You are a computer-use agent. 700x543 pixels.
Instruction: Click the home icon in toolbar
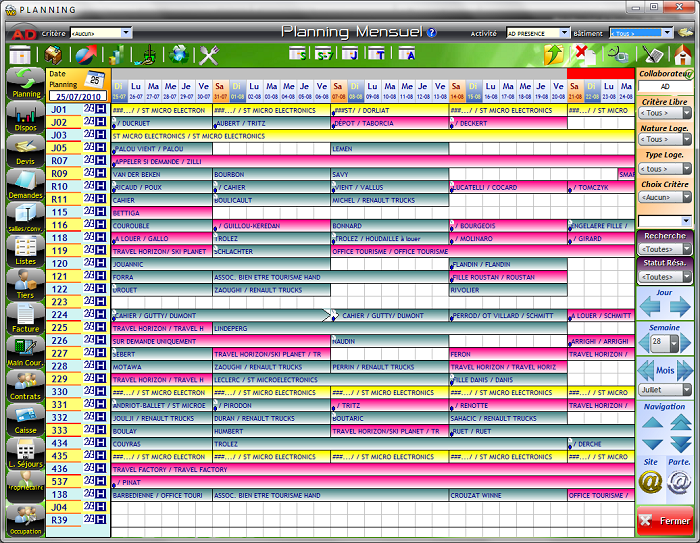[x=683, y=55]
